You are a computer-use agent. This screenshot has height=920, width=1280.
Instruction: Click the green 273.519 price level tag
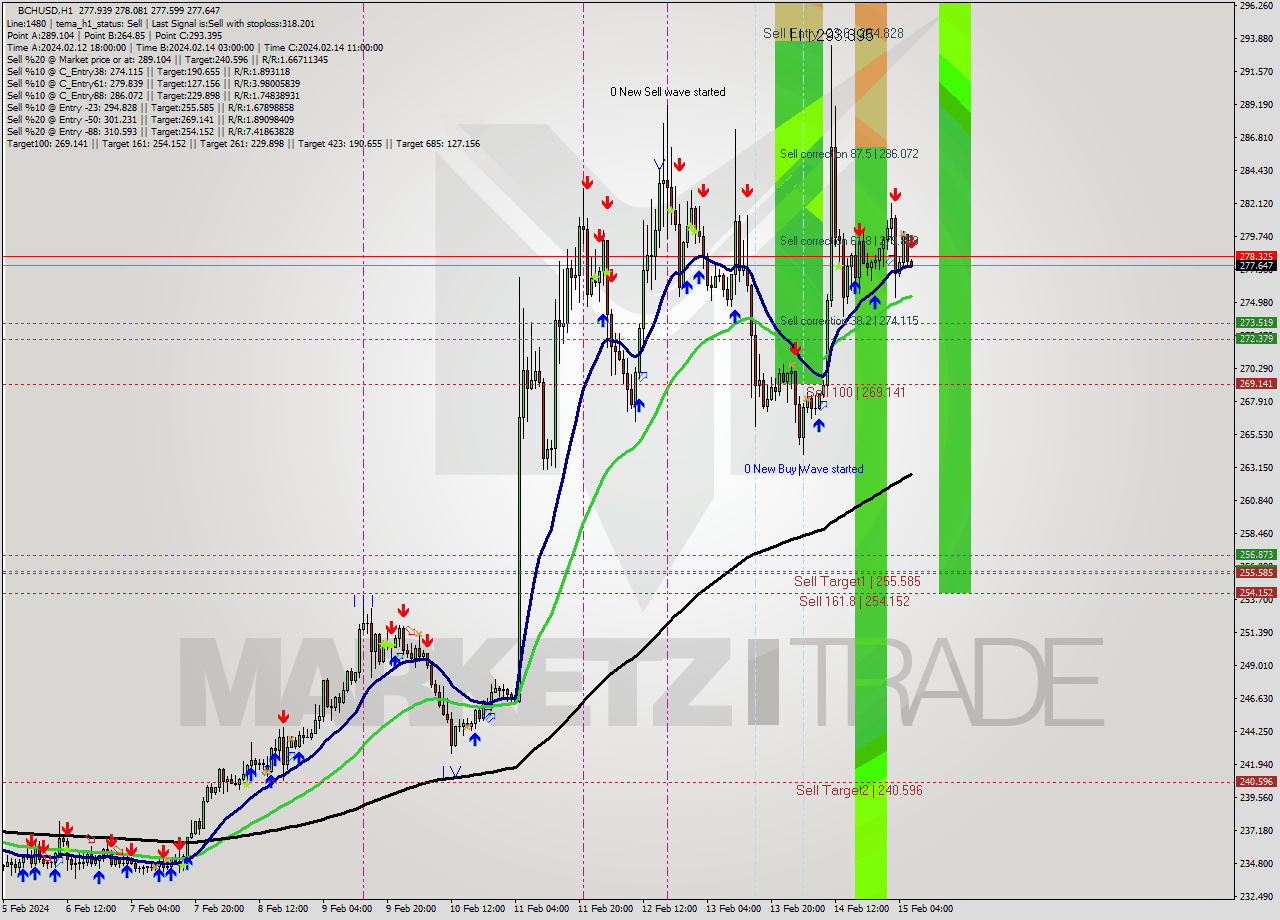tap(1257, 322)
